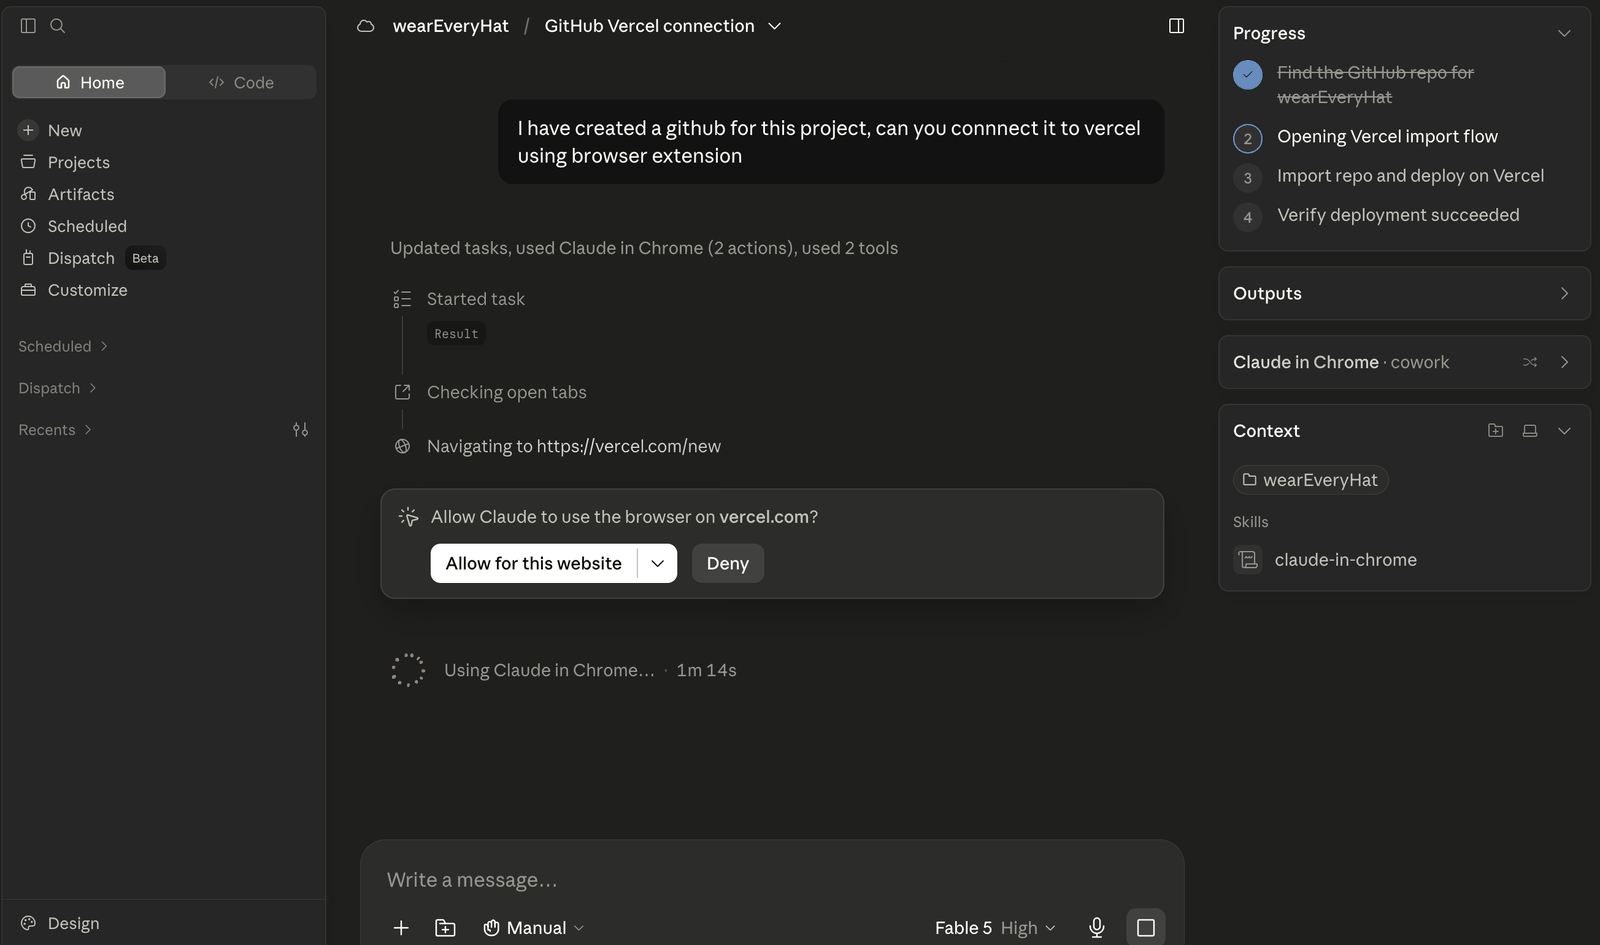Click the plus attach icon in composer
This screenshot has width=1600, height=945.
[x=401, y=928]
